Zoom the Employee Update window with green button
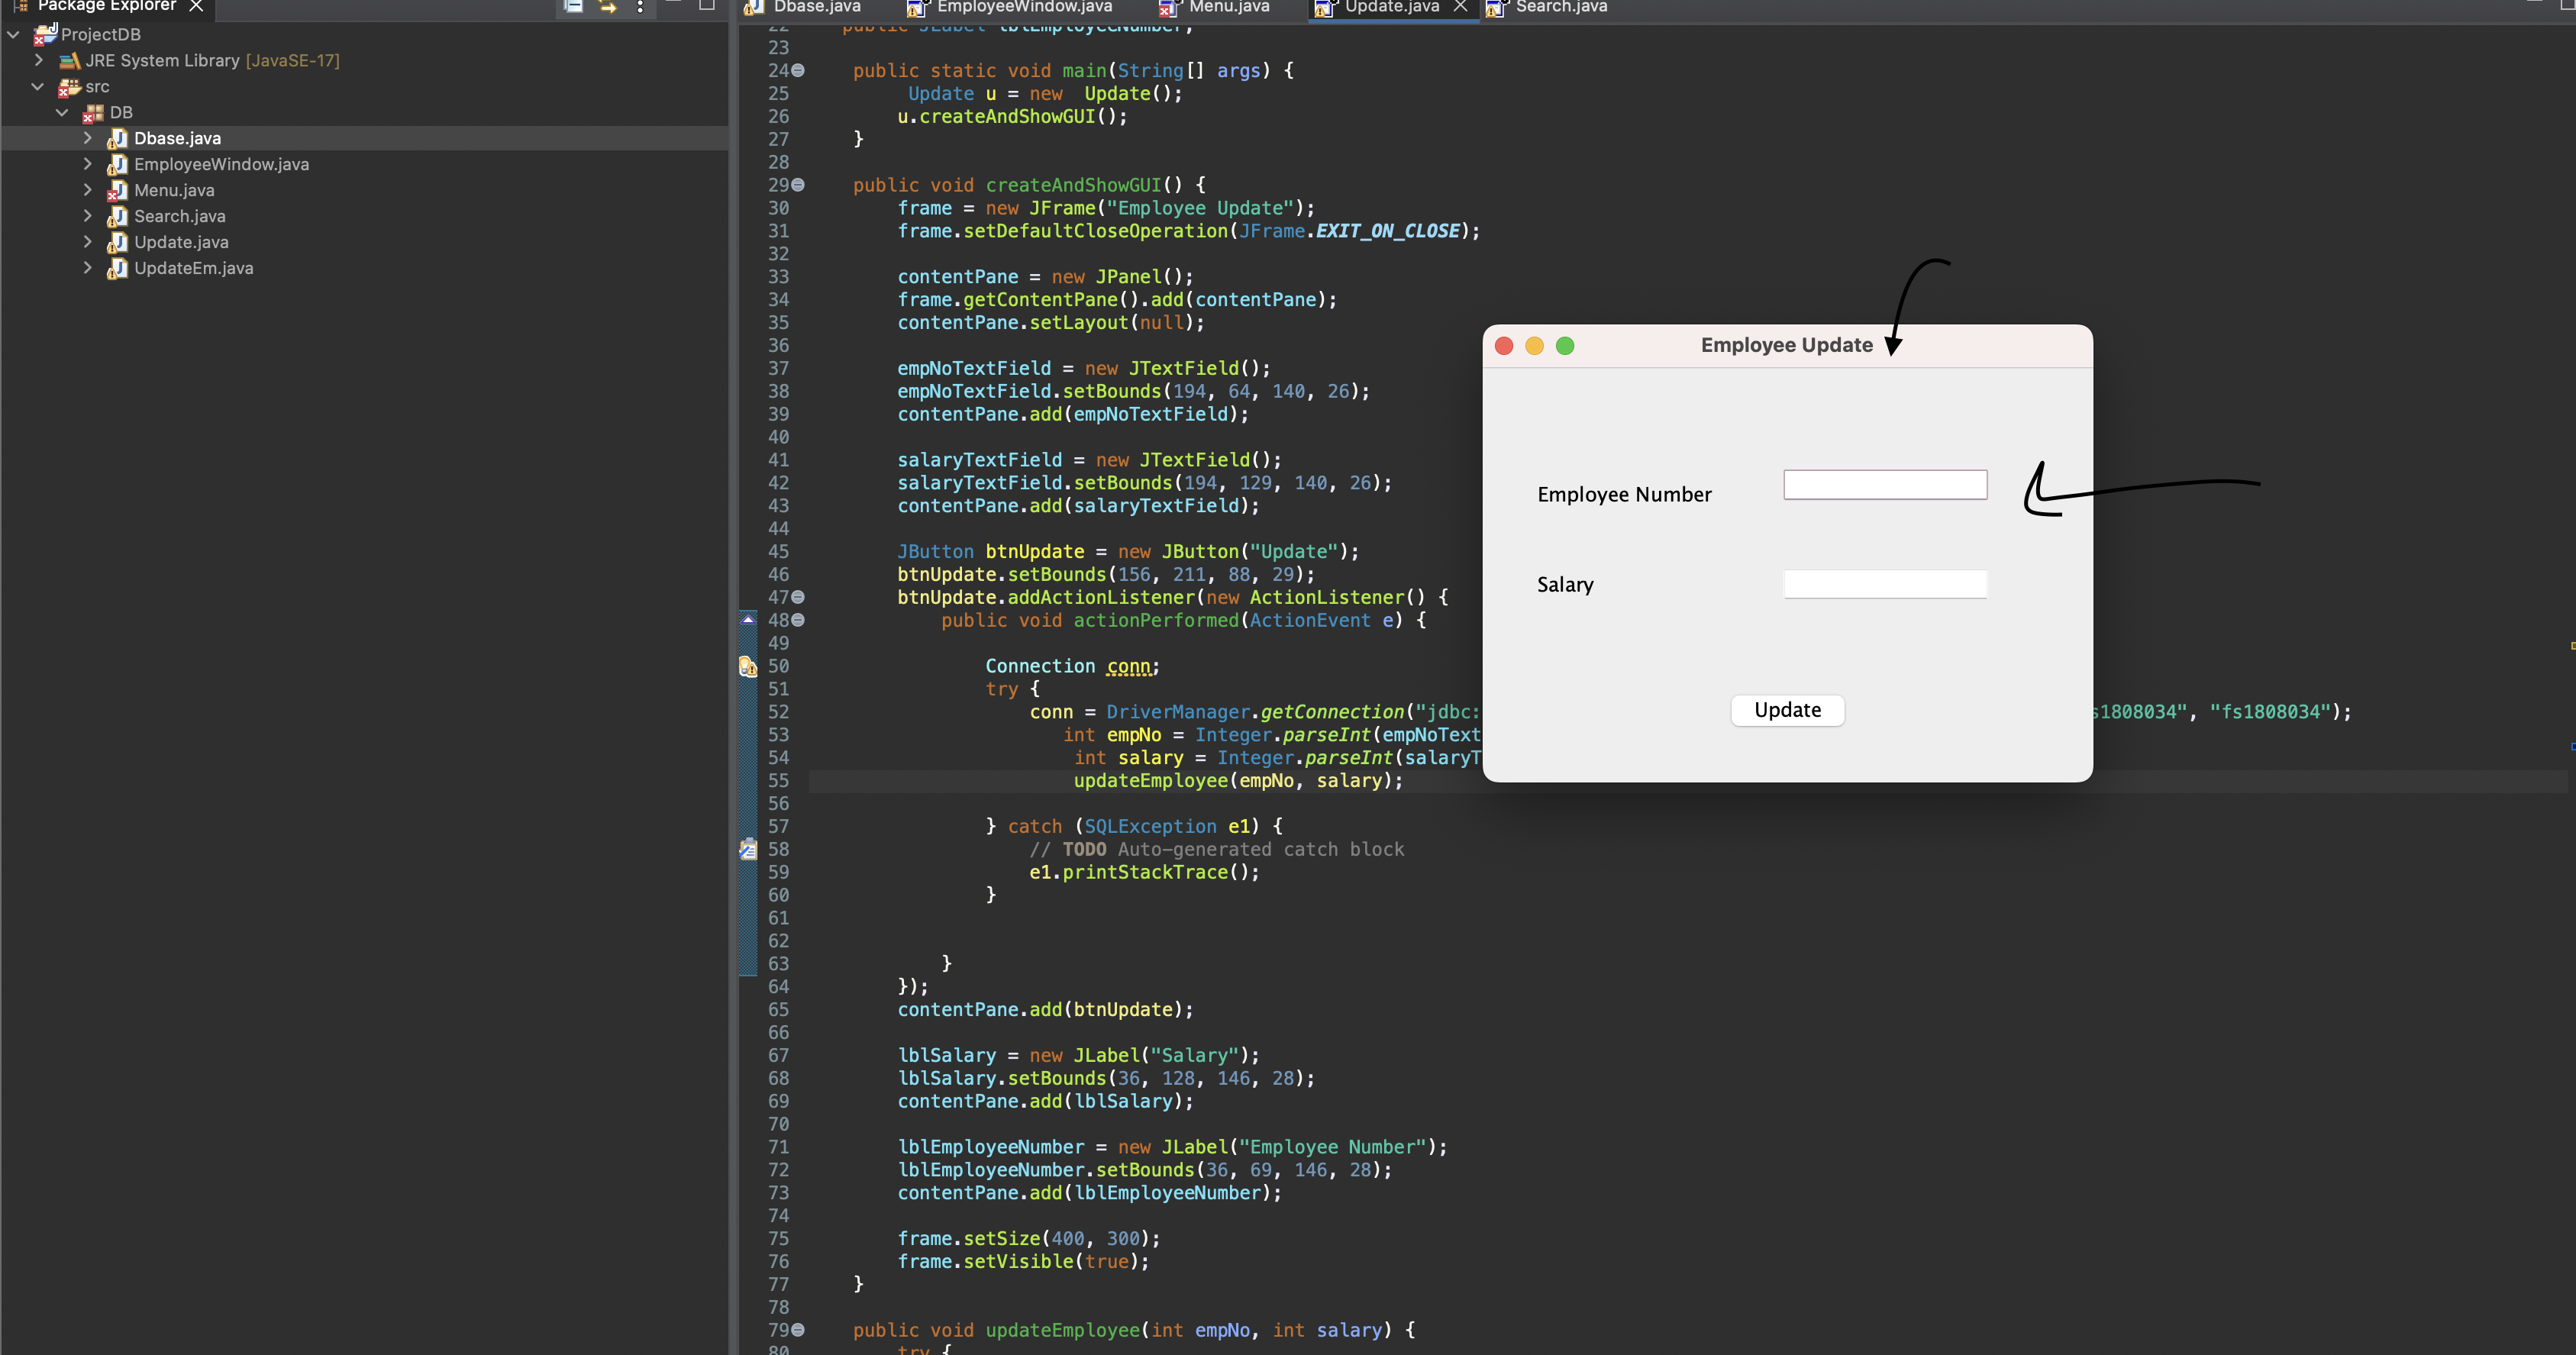Image resolution: width=2576 pixels, height=1355 pixels. [x=1565, y=346]
